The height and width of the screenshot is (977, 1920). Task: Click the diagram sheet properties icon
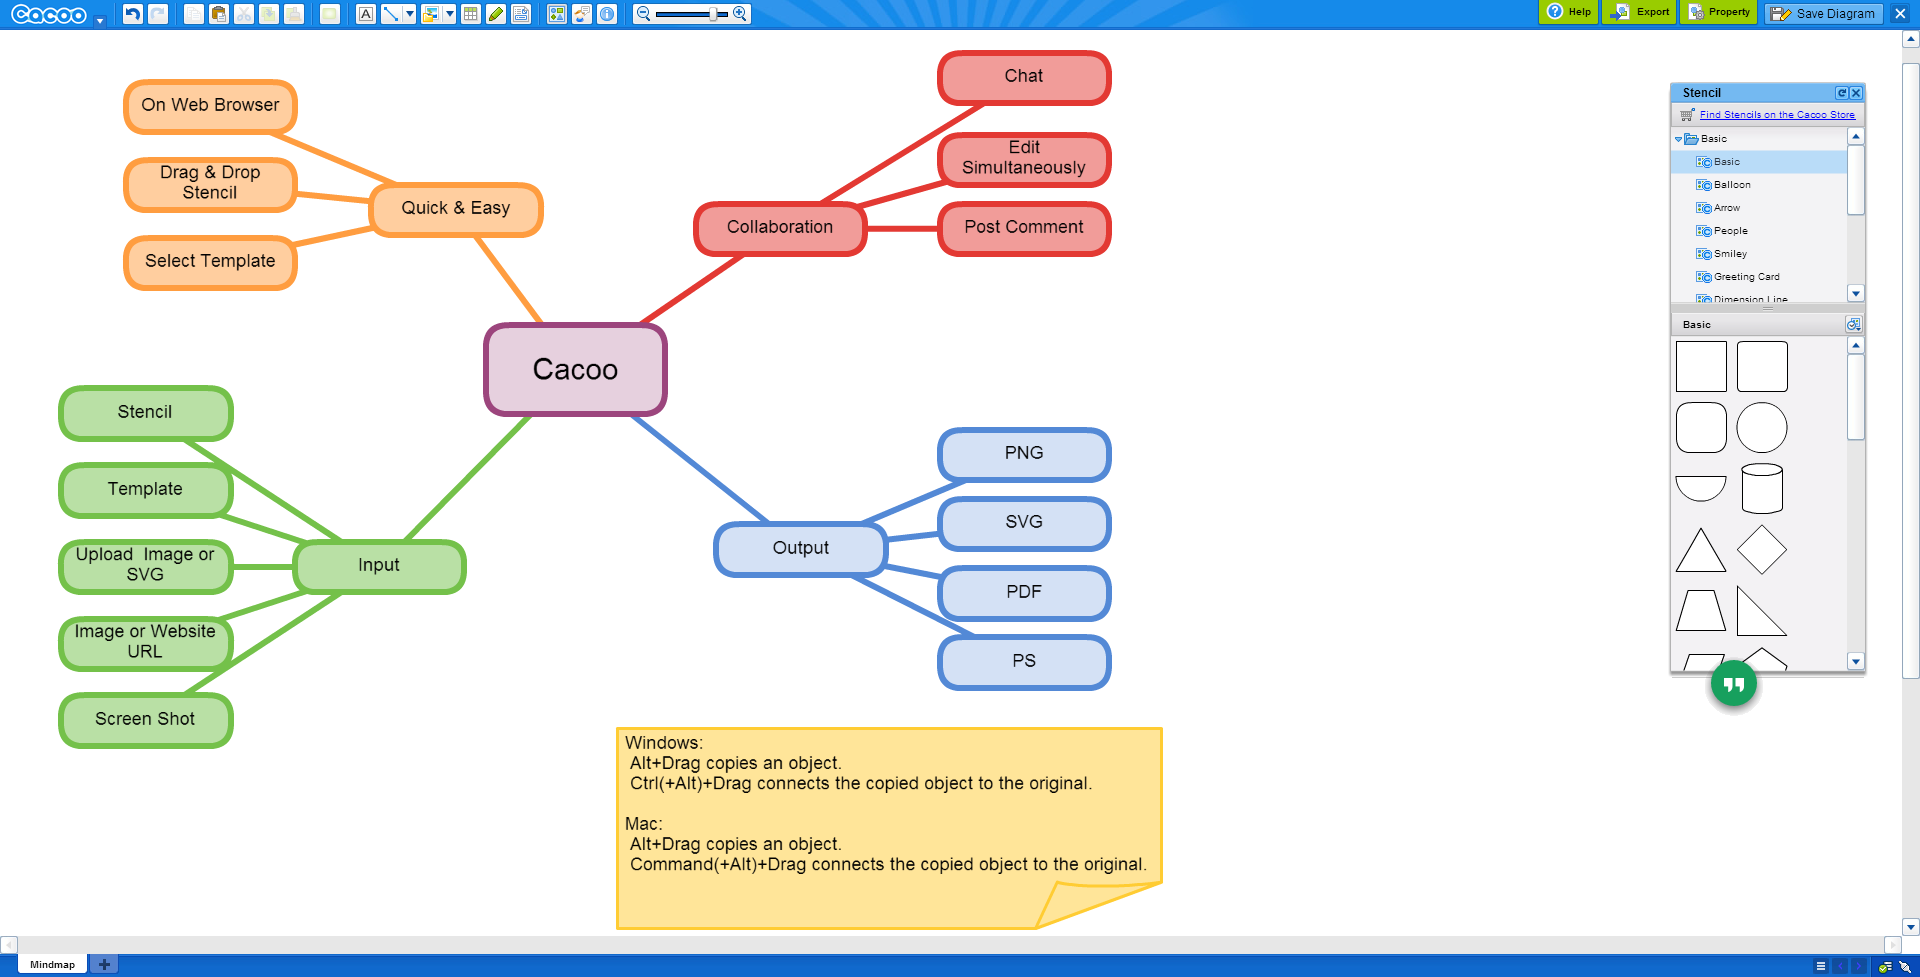tap(521, 14)
